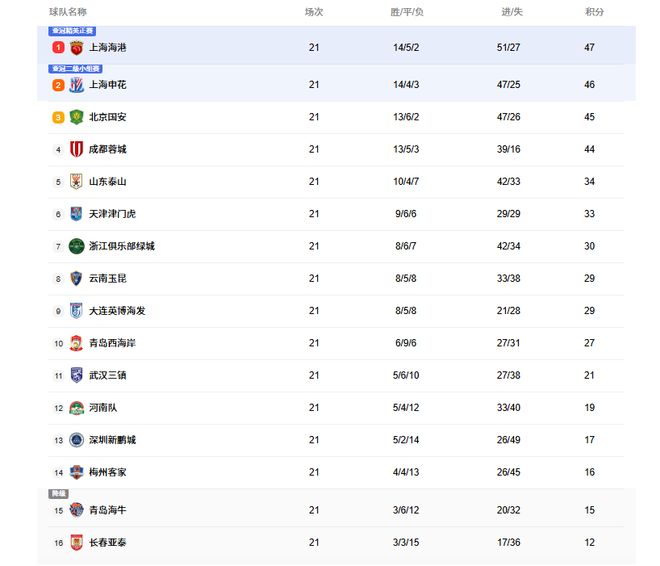Click the 胜/平/负 column header
This screenshot has height=566, width=660.
point(407,12)
